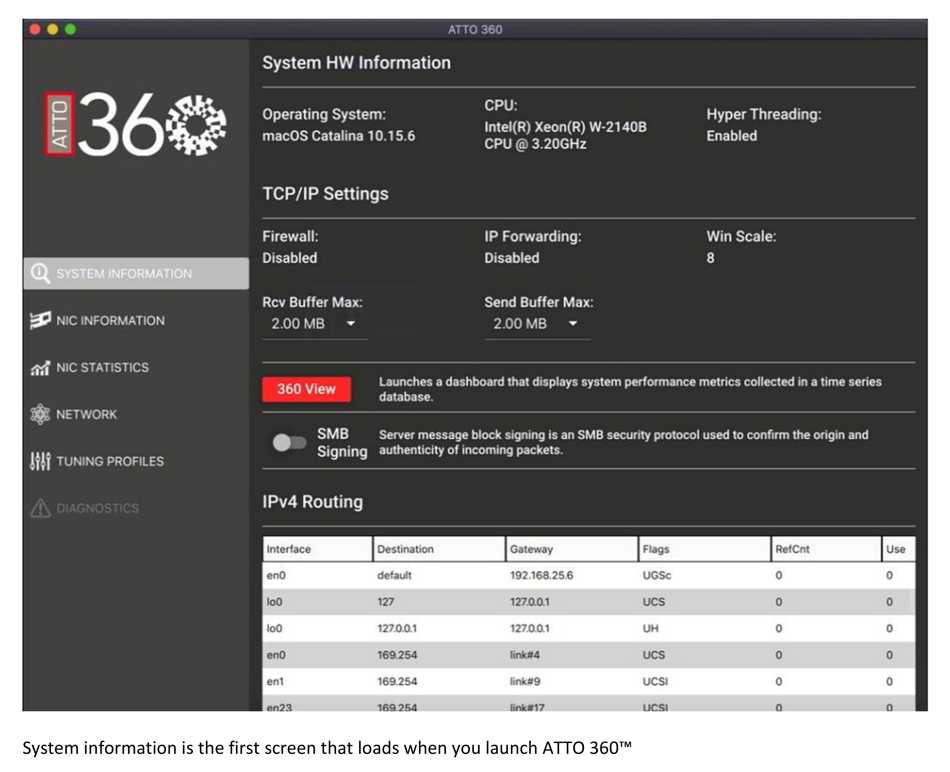Open the Rcv Buffer Max dropdown

pyautogui.click(x=314, y=324)
